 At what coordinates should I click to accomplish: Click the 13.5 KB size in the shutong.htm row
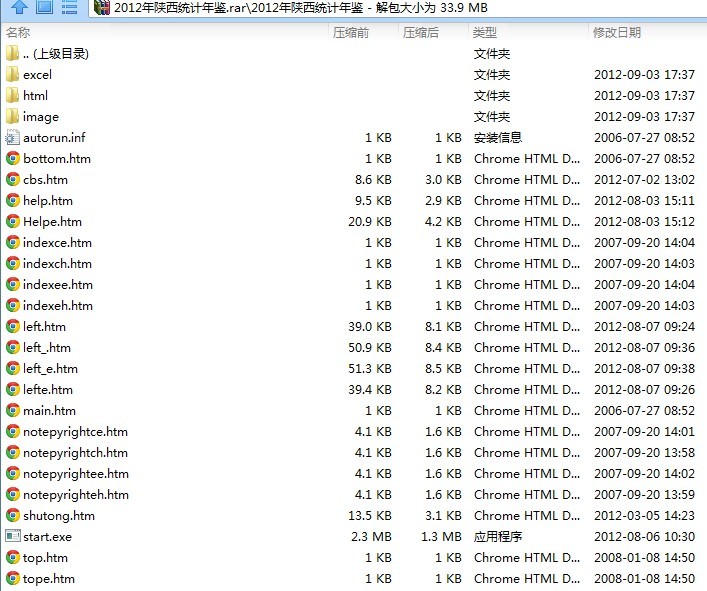click(370, 515)
